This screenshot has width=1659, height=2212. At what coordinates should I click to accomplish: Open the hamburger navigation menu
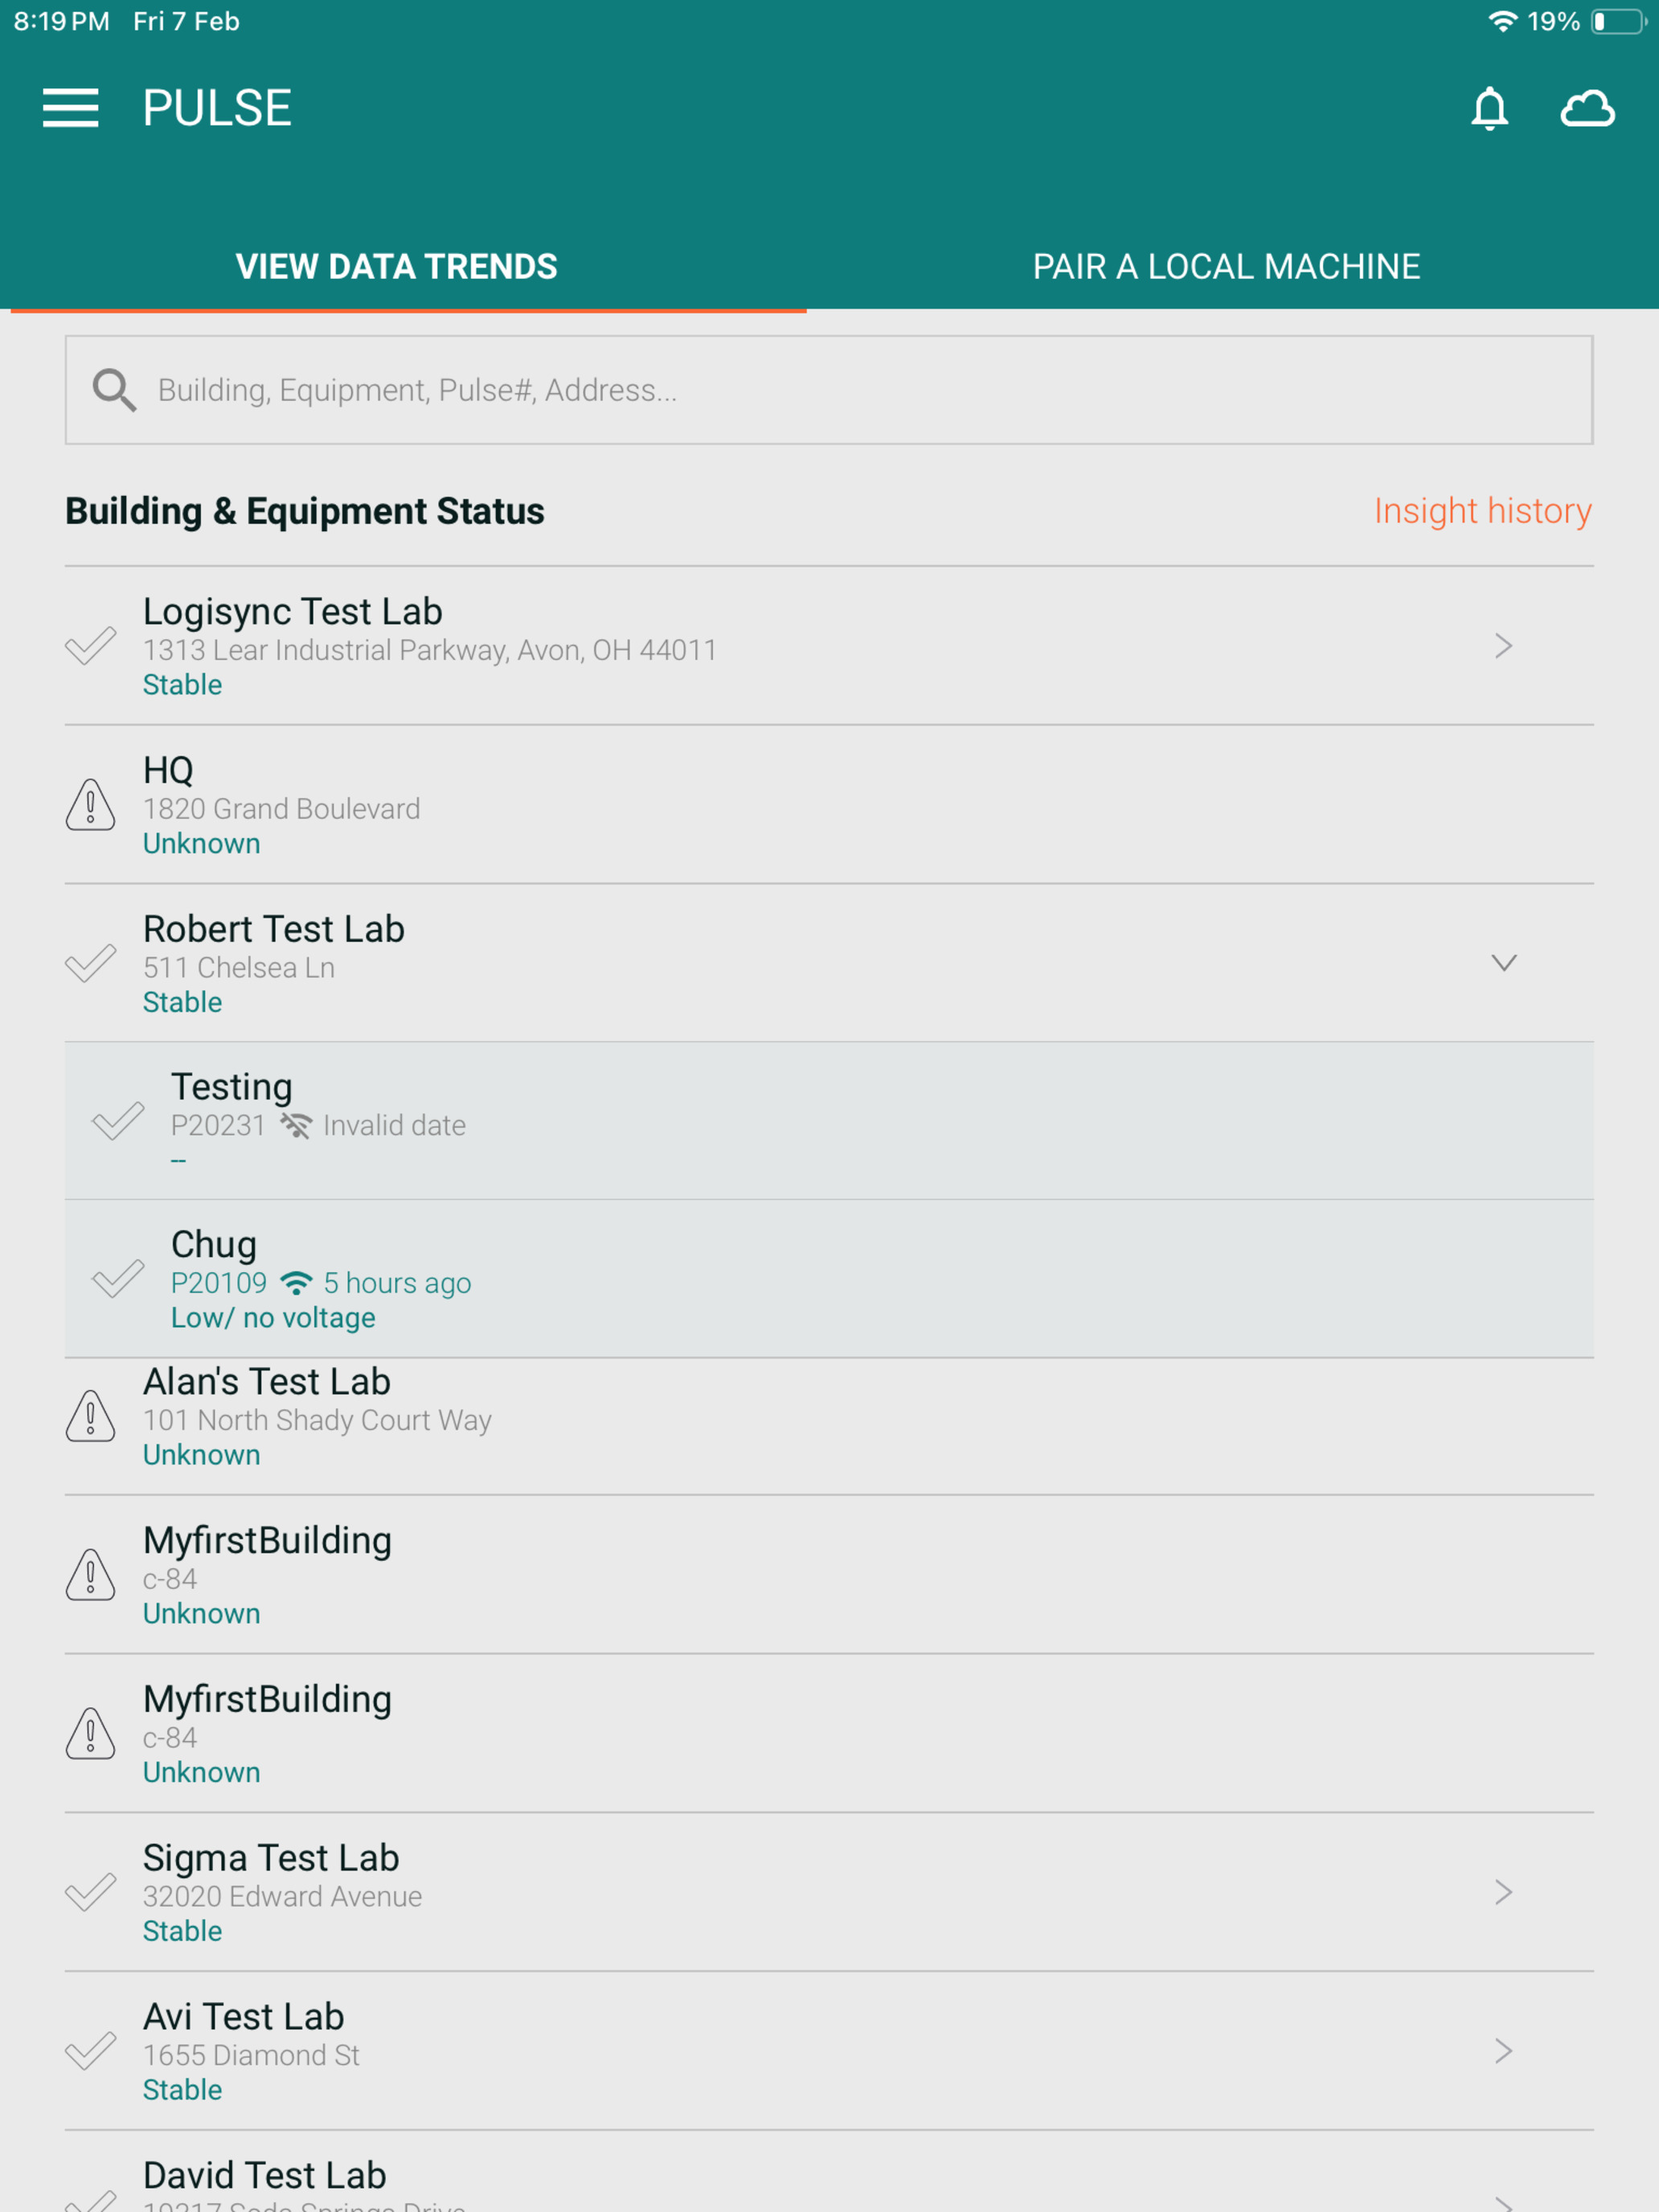70,107
